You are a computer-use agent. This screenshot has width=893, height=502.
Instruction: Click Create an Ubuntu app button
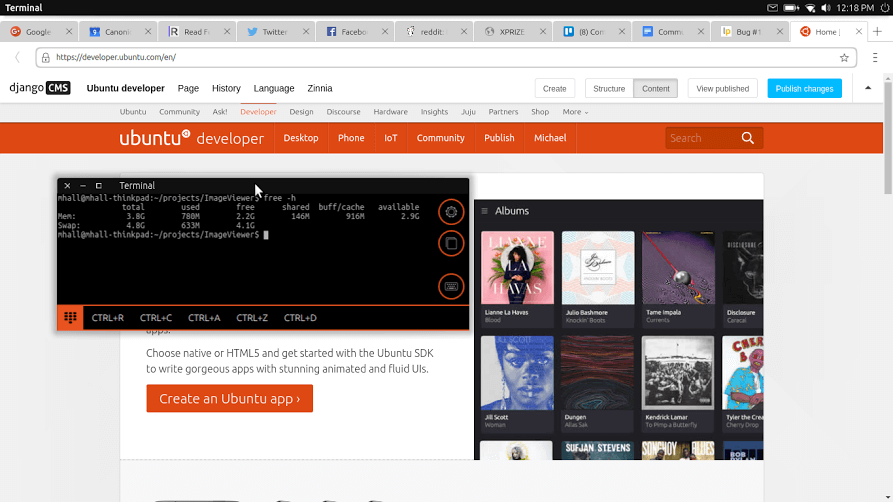click(230, 398)
